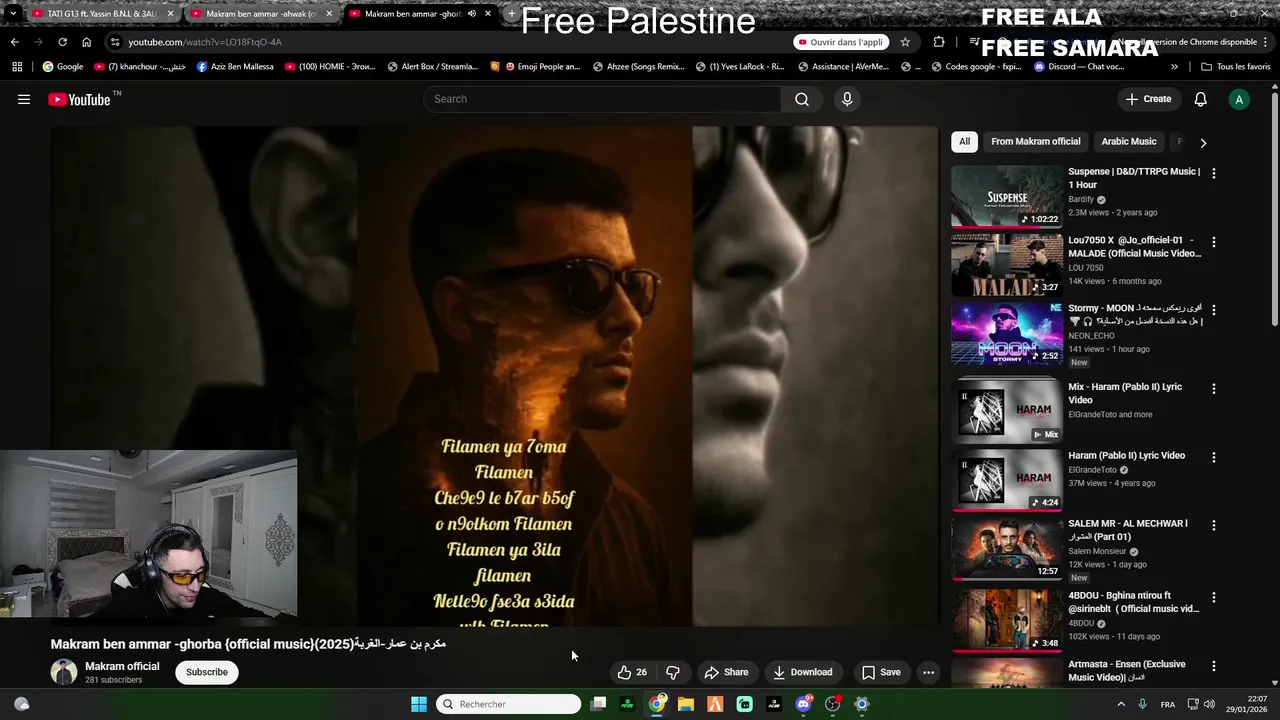
Task: Start voice search with the microphone
Action: click(x=847, y=99)
